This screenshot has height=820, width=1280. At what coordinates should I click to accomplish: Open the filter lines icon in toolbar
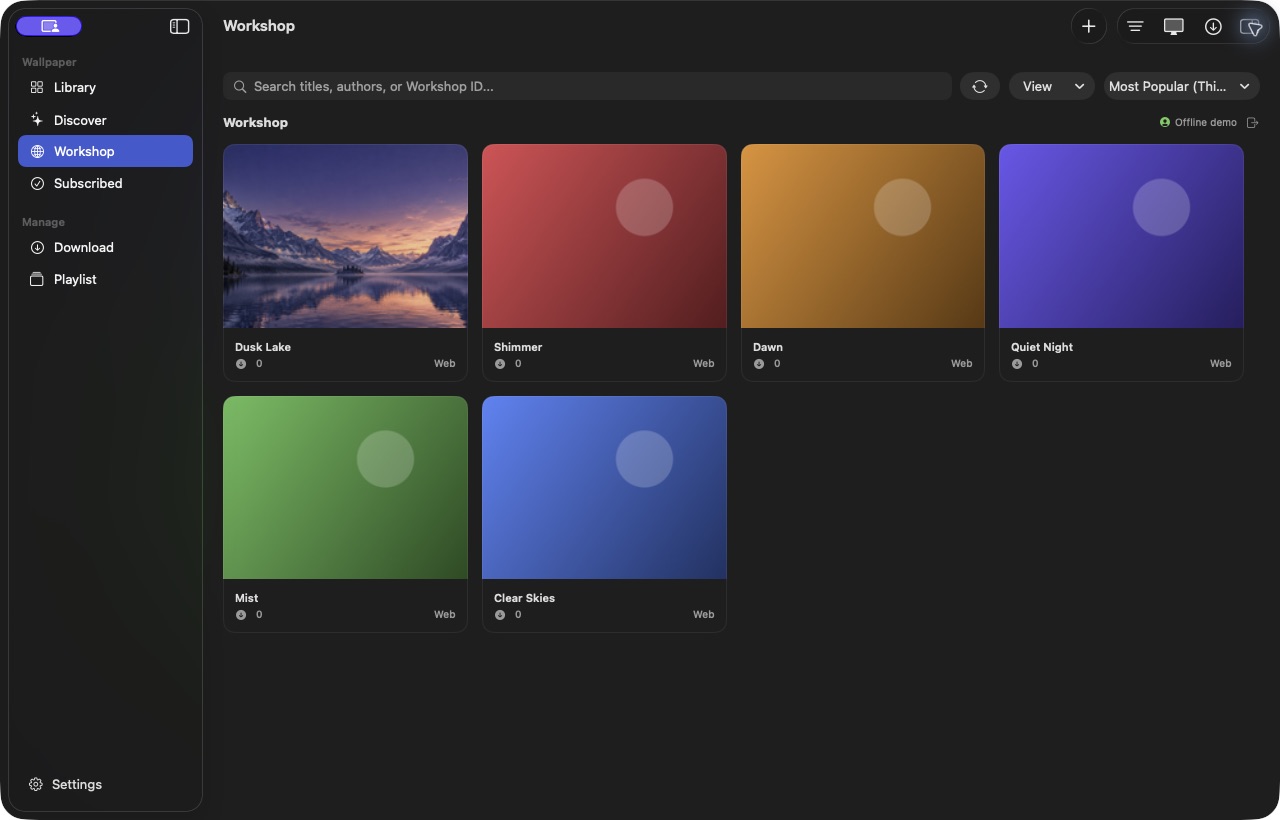[1135, 26]
